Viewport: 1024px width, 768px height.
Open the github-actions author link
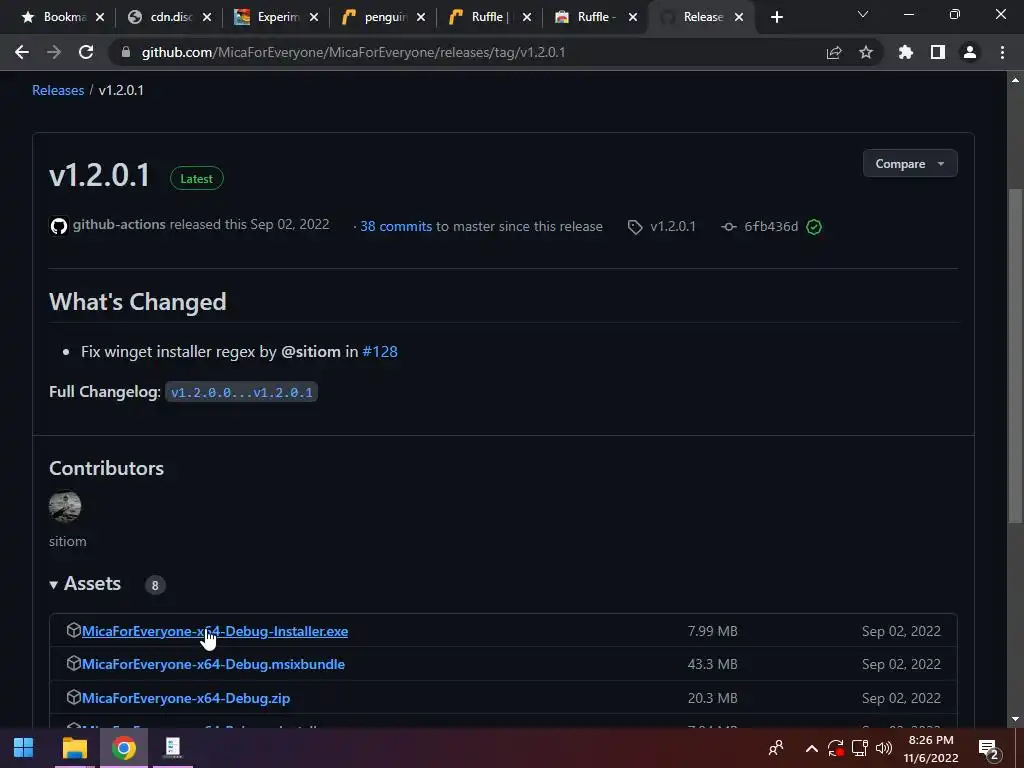coord(119,224)
